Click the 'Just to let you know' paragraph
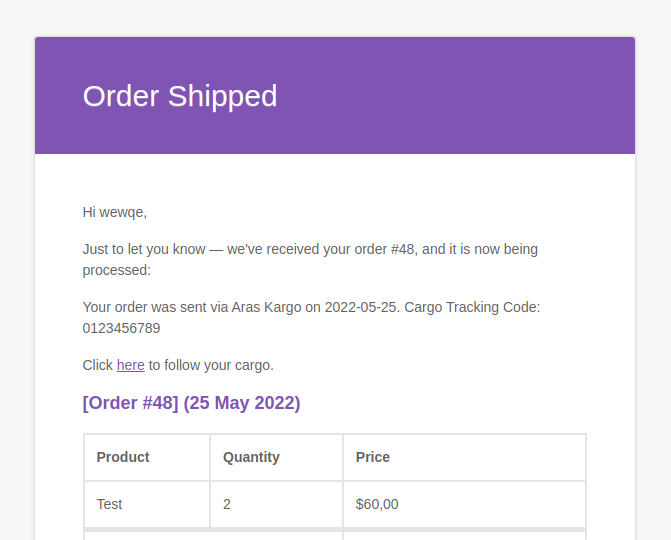Image resolution: width=671 pixels, height=540 pixels. [x=310, y=260]
